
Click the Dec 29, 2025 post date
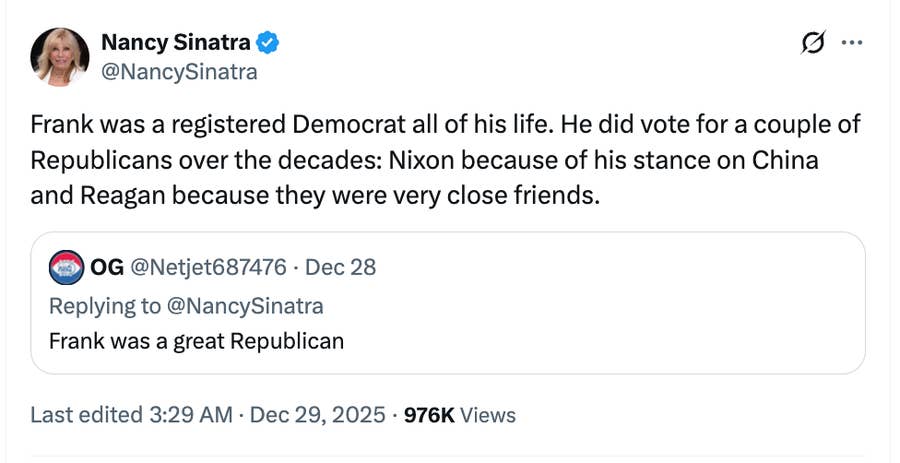tap(318, 414)
